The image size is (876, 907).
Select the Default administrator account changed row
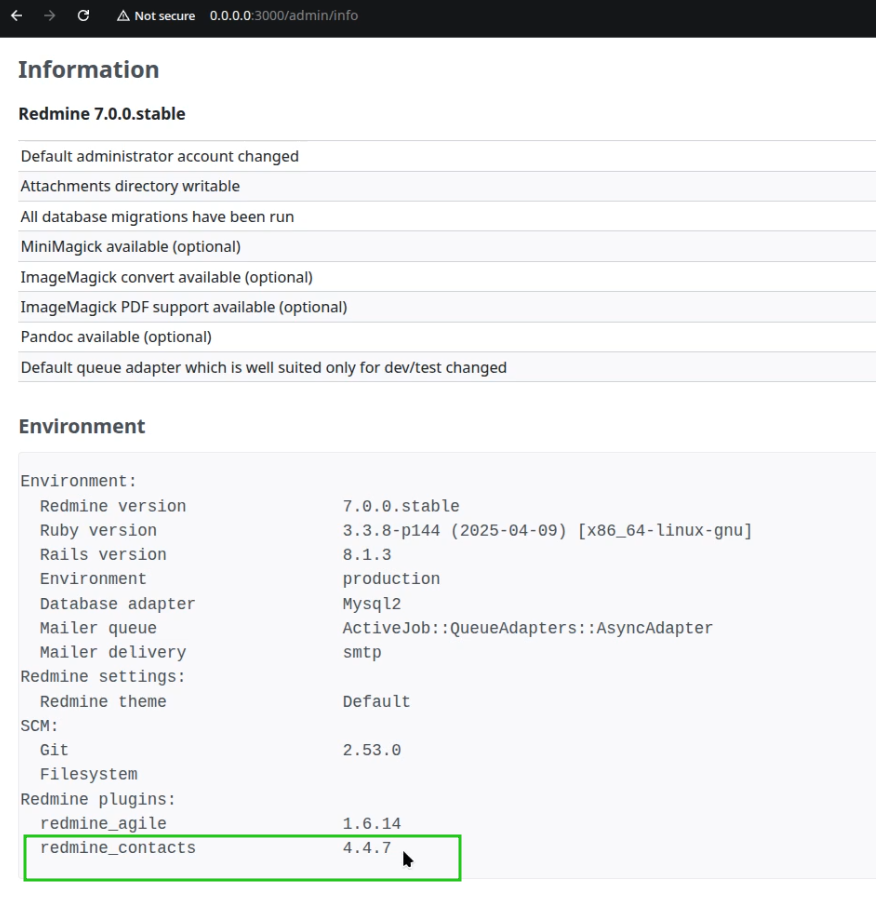(x=447, y=156)
